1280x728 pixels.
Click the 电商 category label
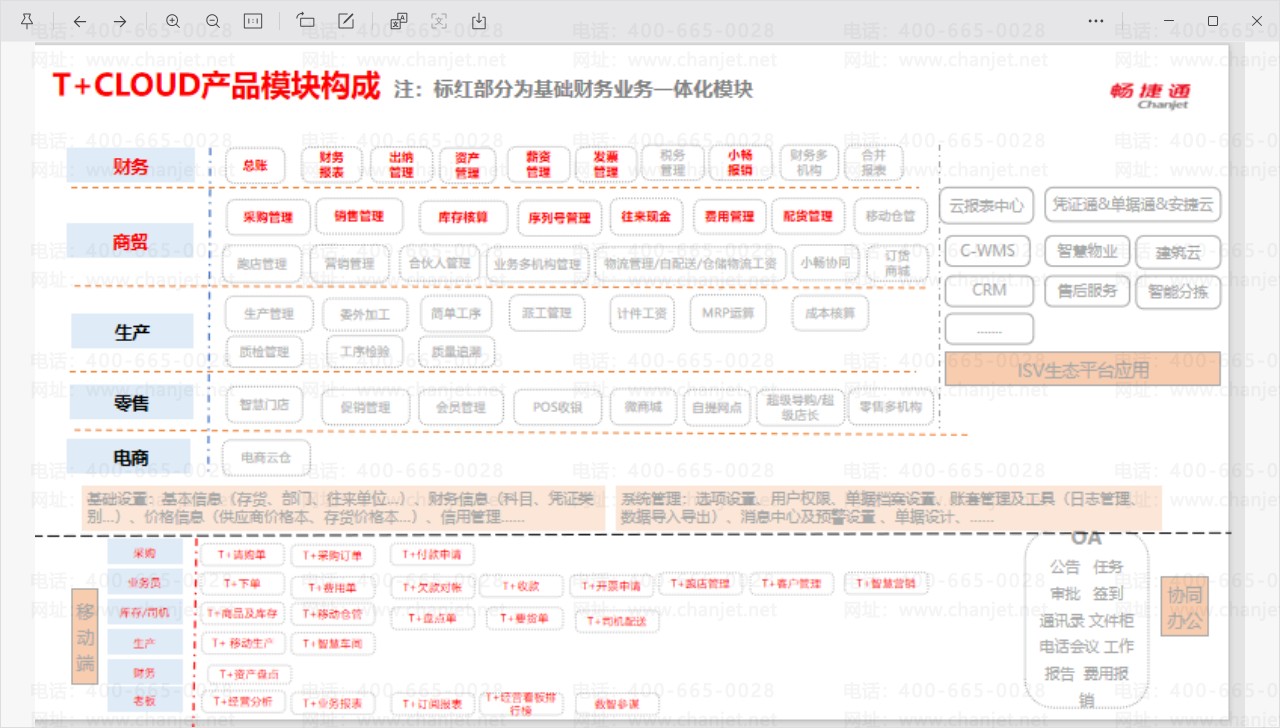click(x=130, y=458)
